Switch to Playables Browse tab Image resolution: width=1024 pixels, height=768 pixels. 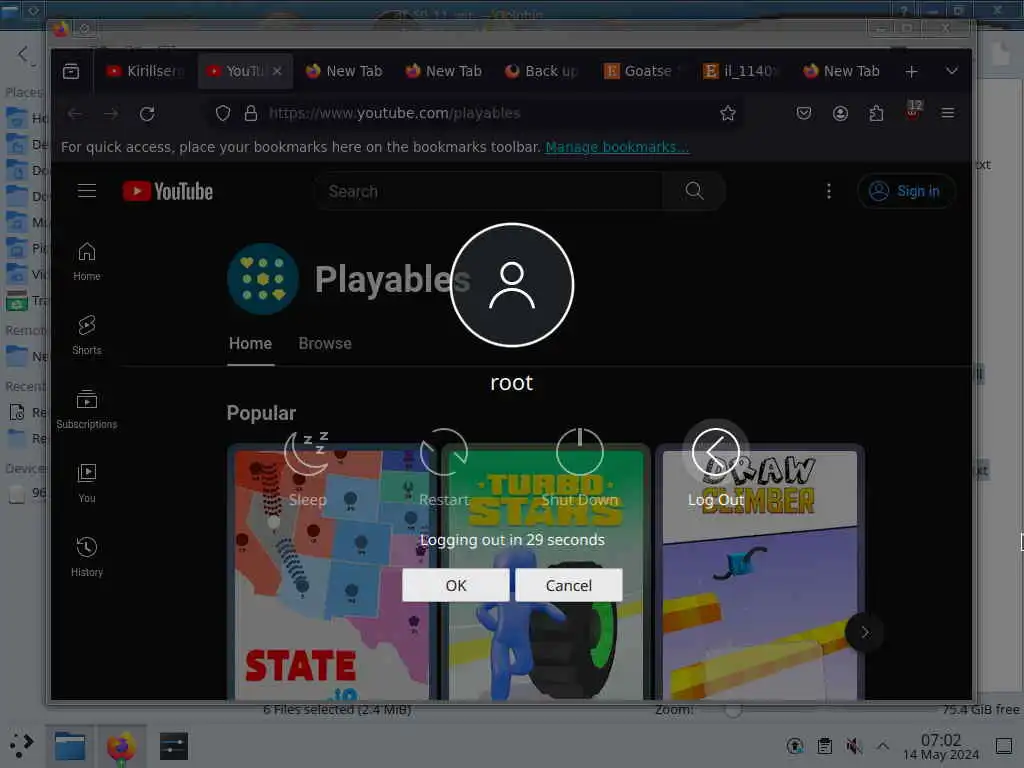[x=325, y=344]
